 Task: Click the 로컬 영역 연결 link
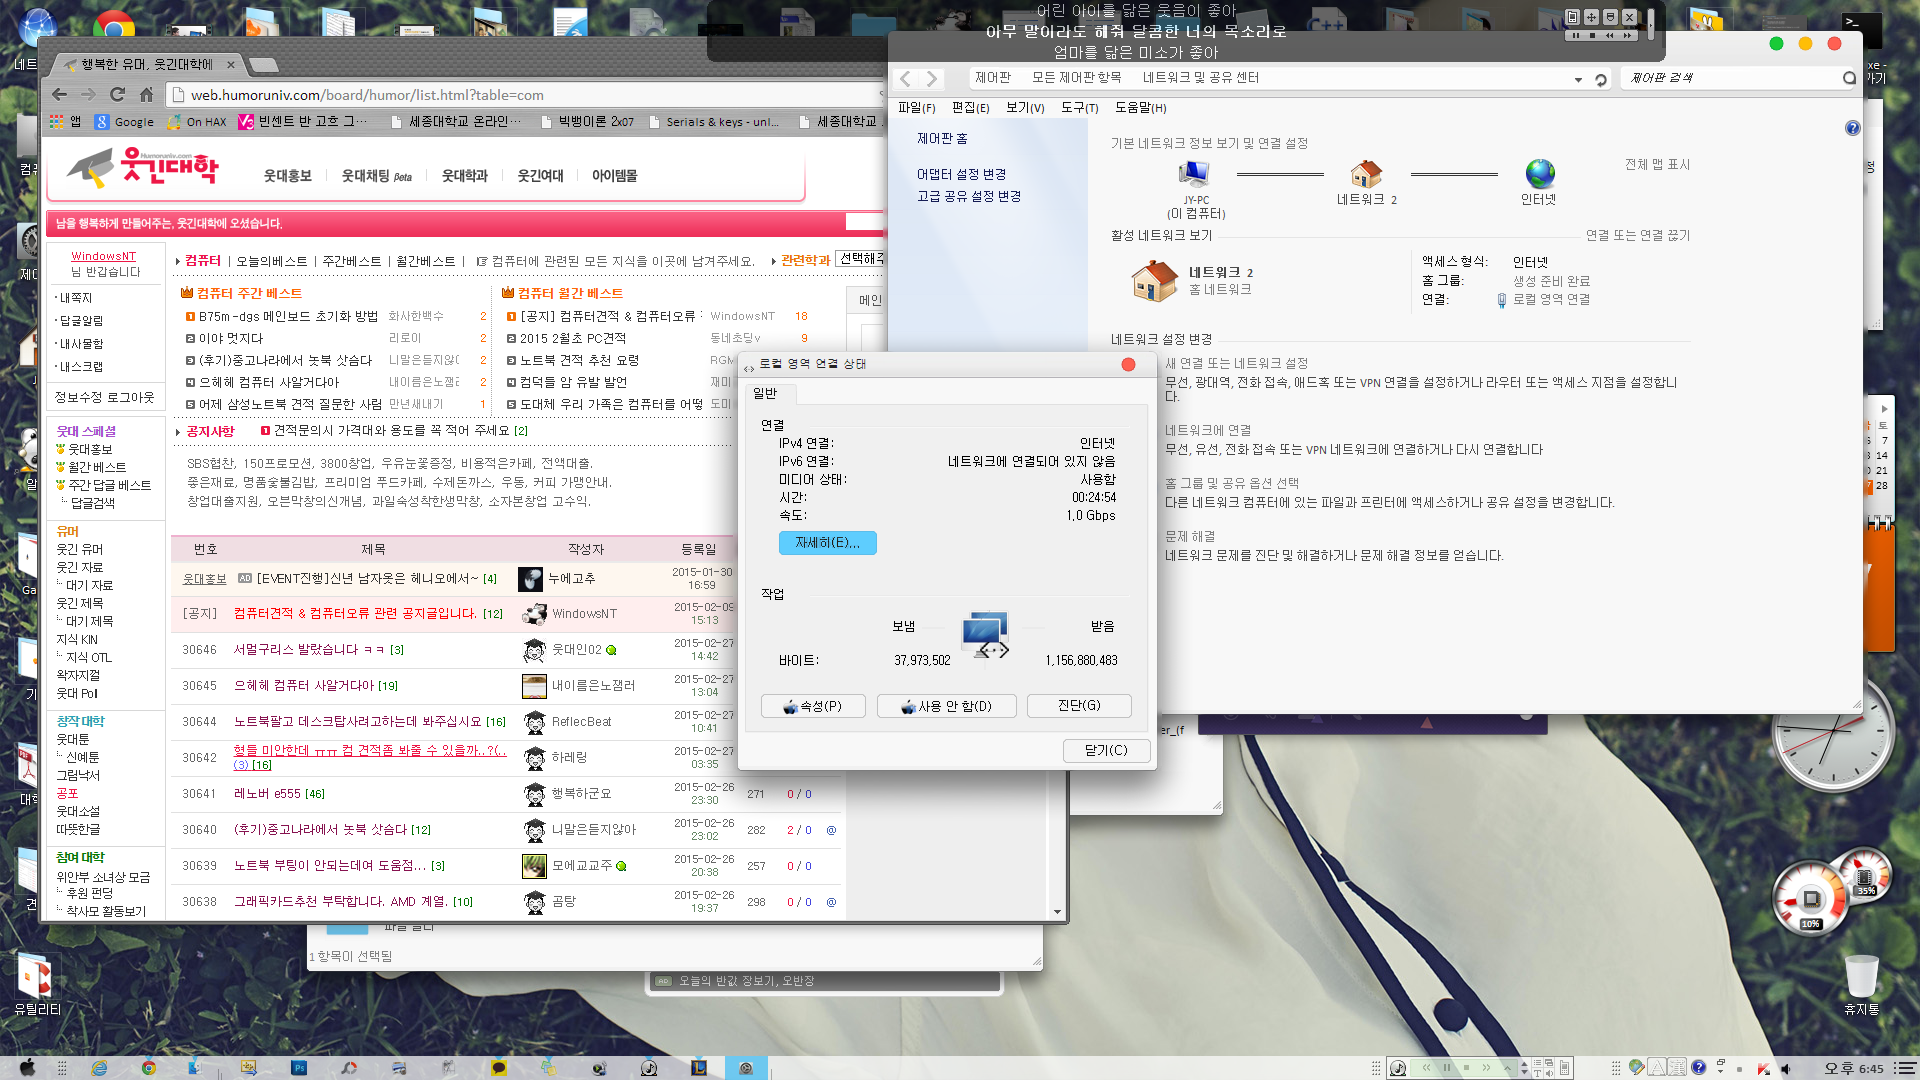[x=1551, y=299]
